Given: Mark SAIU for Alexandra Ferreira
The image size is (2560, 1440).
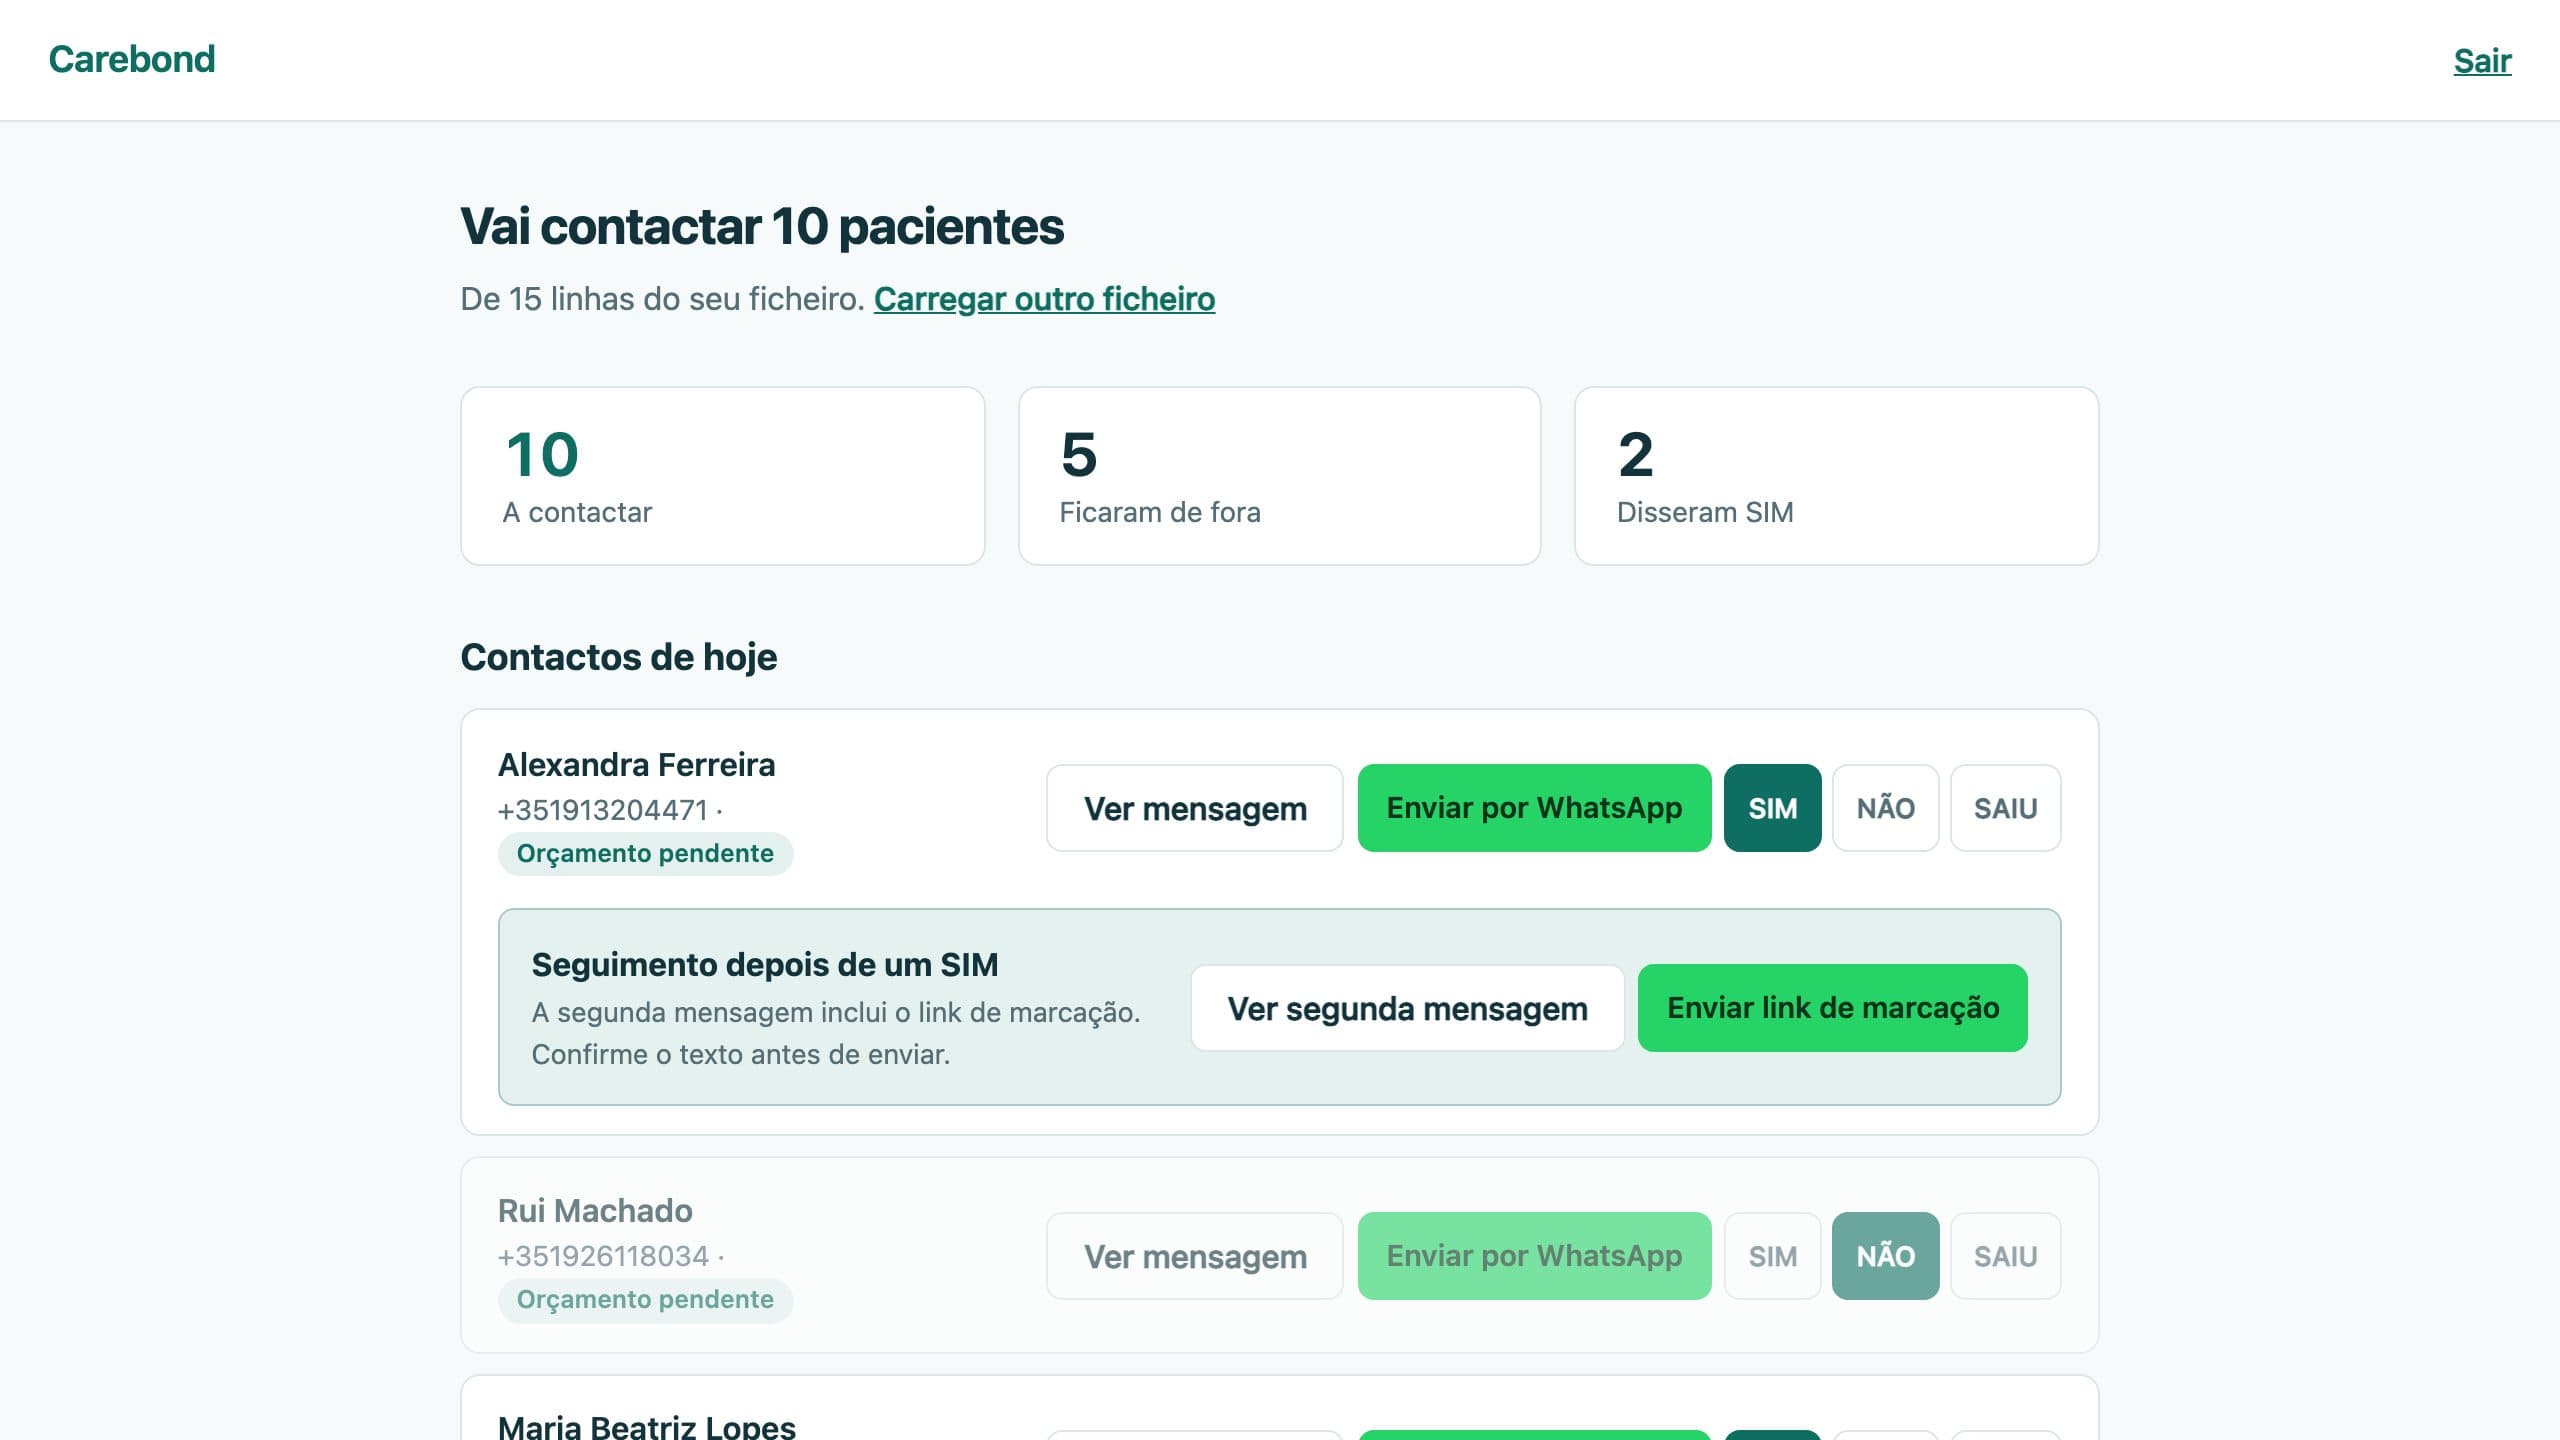Looking at the screenshot, I should [x=2005, y=808].
